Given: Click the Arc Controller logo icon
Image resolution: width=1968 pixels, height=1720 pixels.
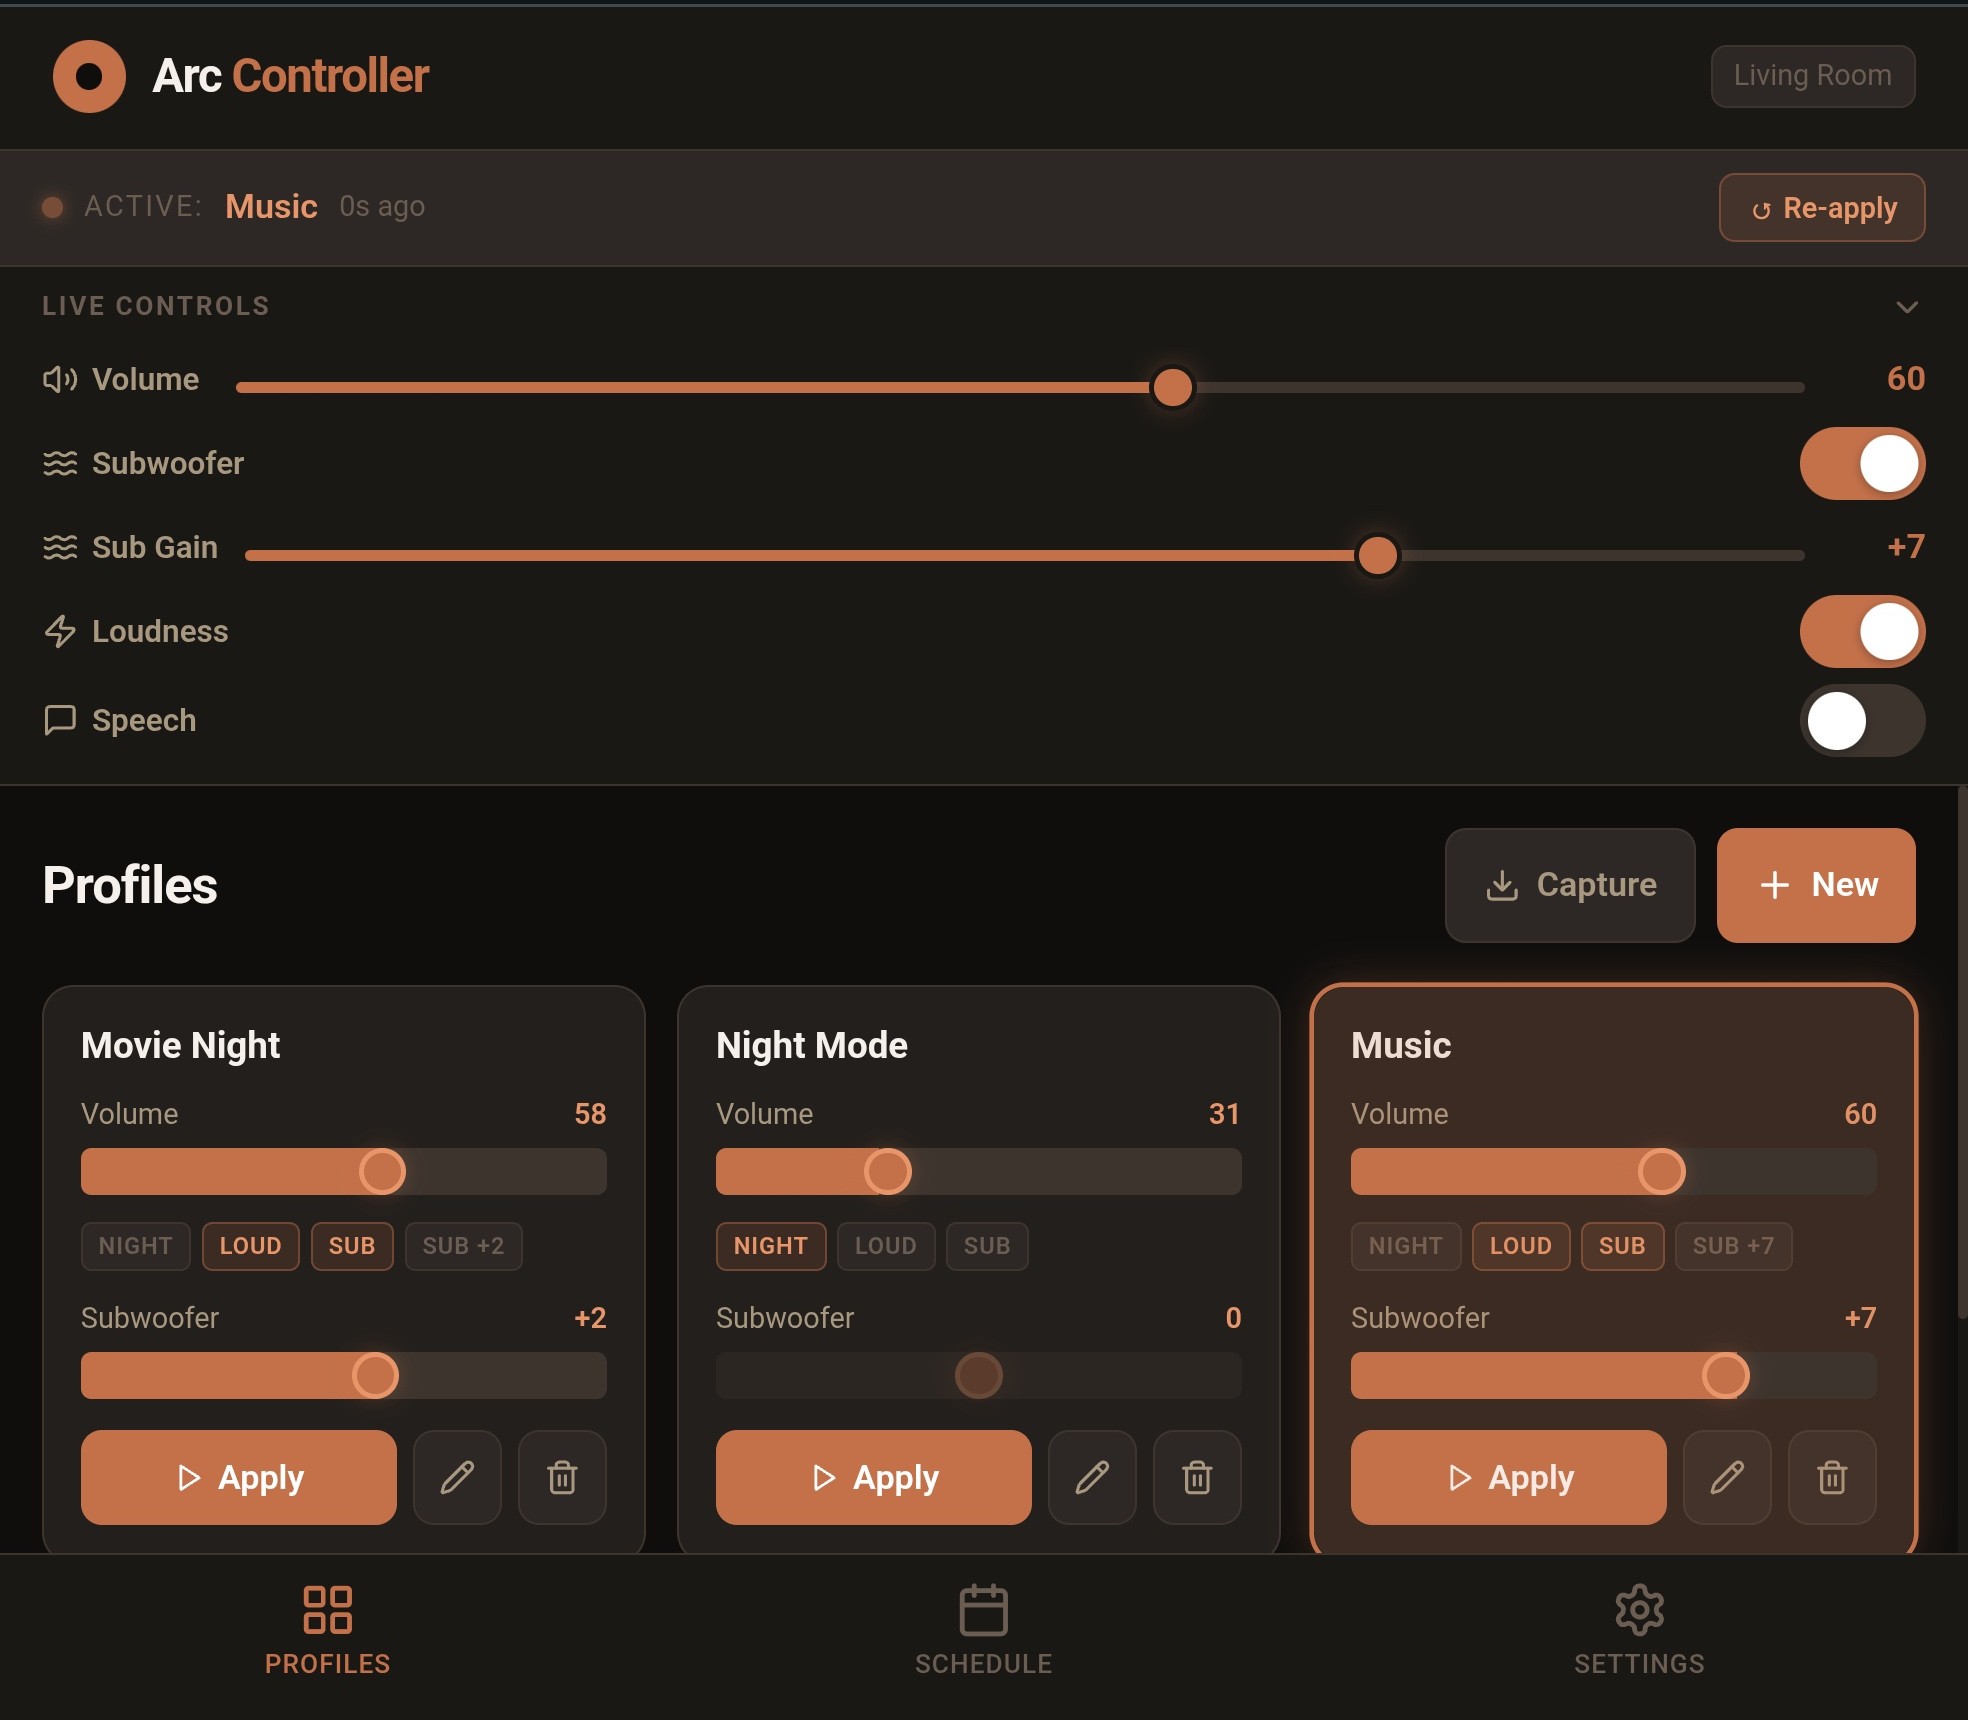Looking at the screenshot, I should [89, 76].
